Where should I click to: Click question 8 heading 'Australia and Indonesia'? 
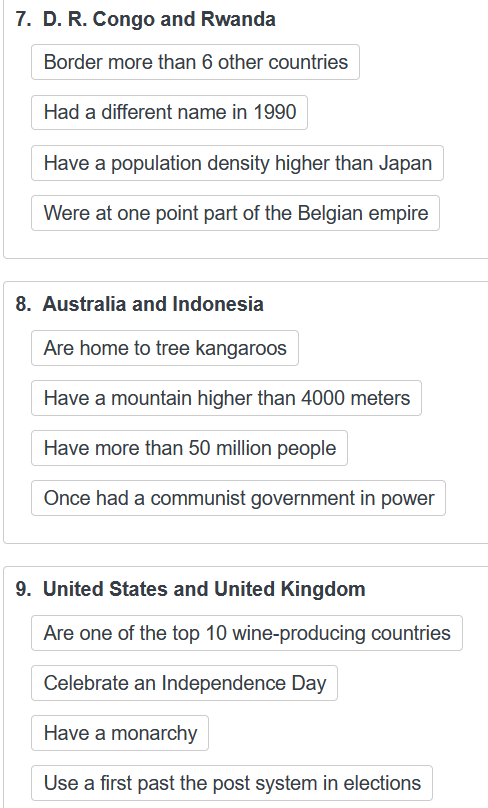click(x=153, y=304)
